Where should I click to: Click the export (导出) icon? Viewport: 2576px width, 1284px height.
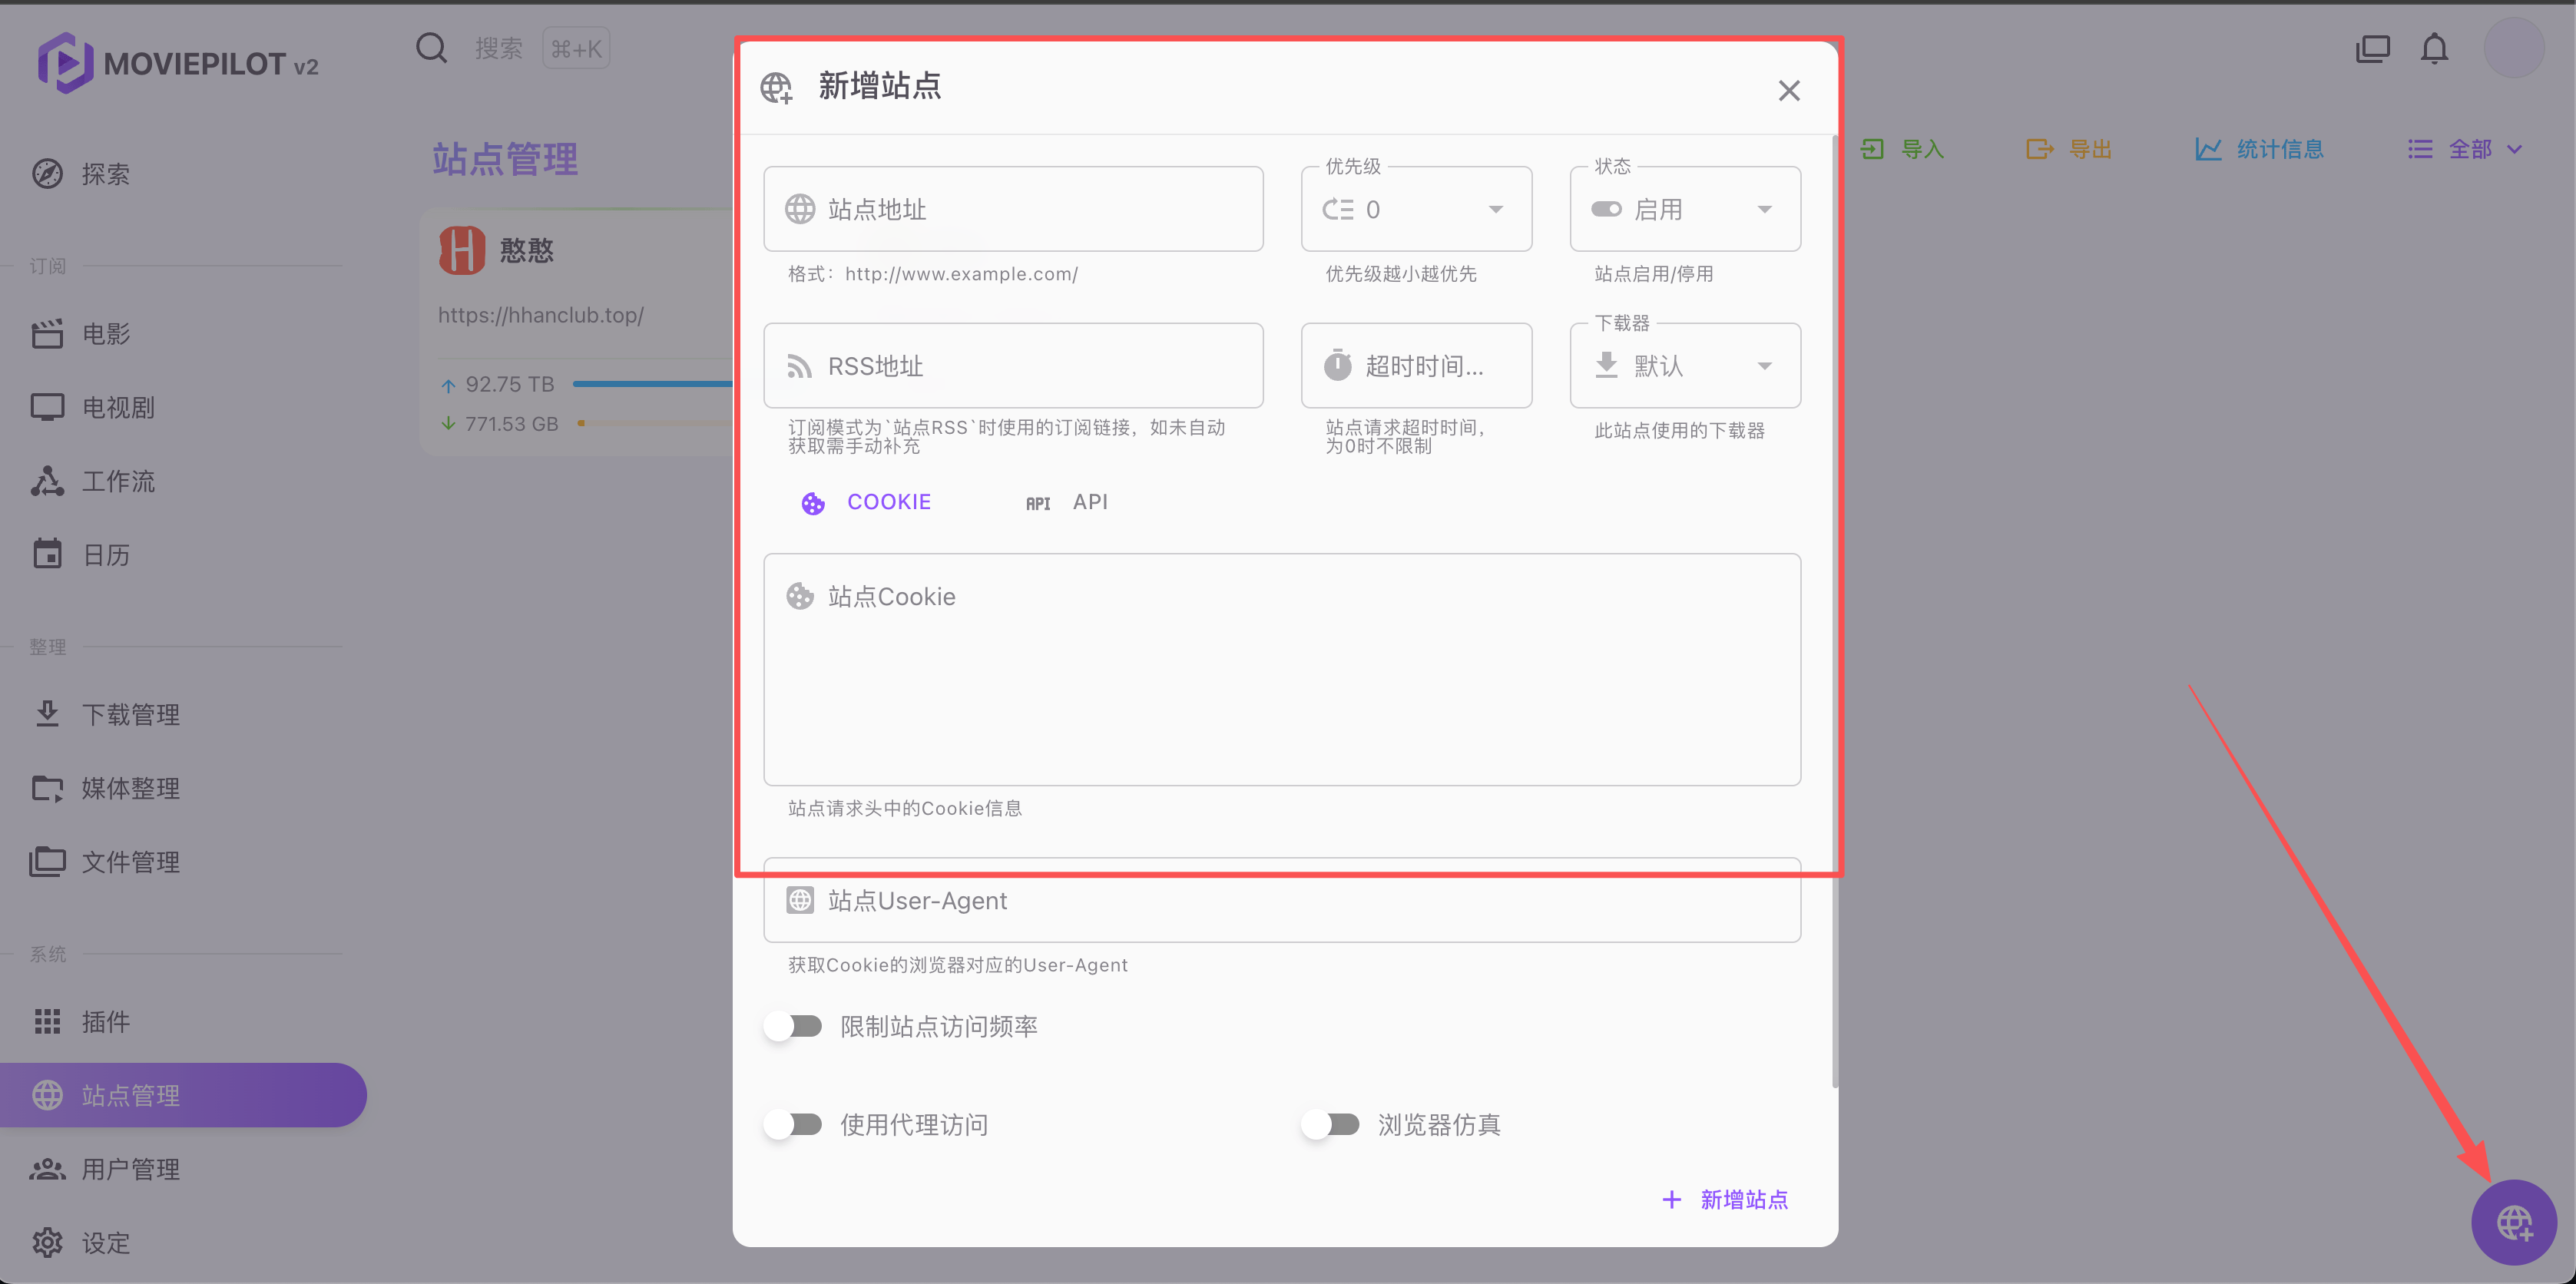(2039, 149)
